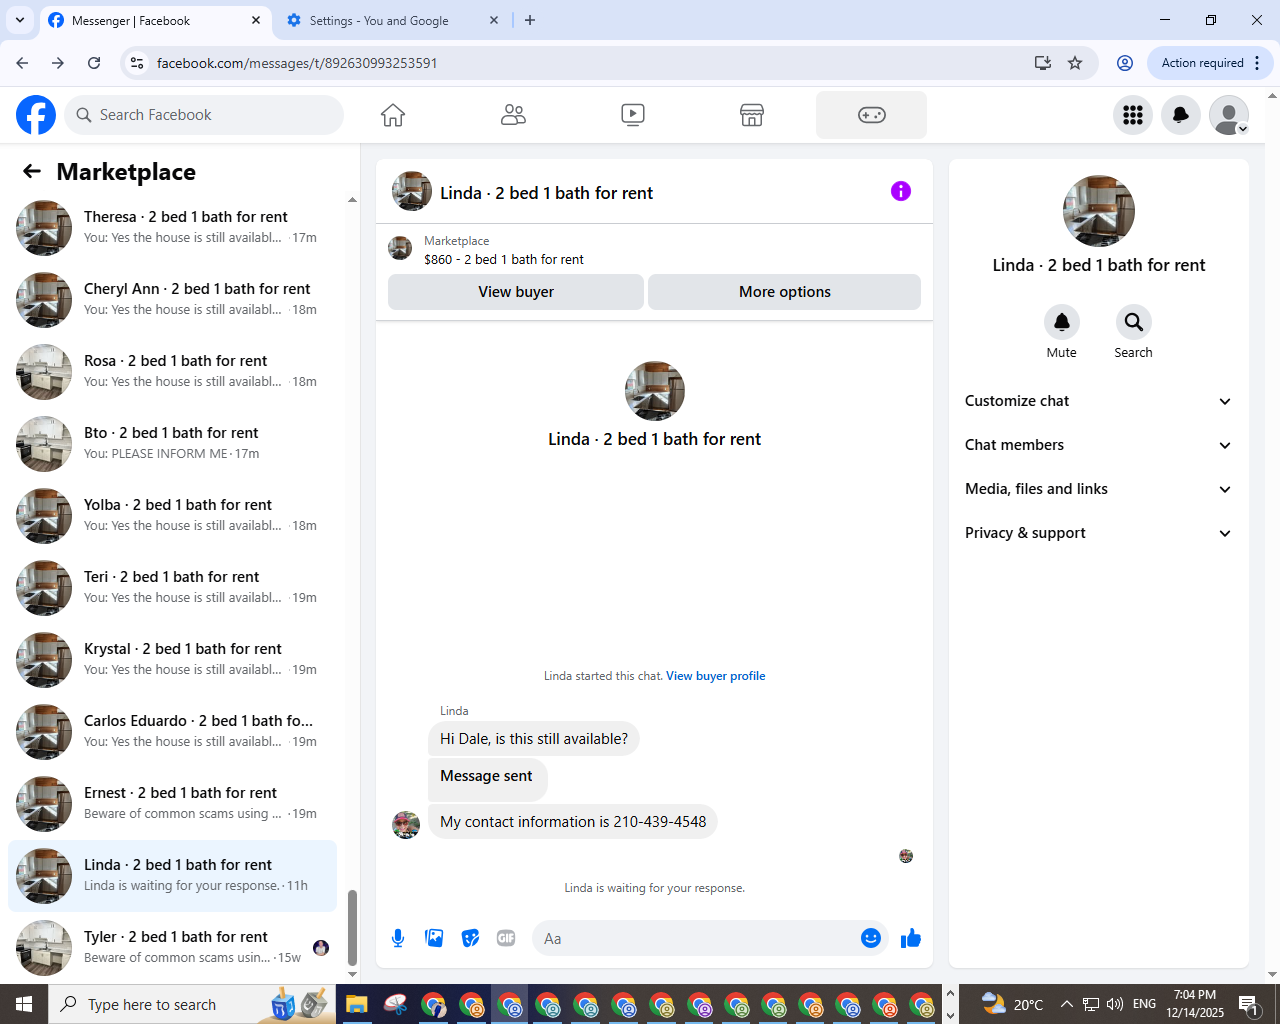Switch to Settings - You and Google tab

(x=392, y=20)
